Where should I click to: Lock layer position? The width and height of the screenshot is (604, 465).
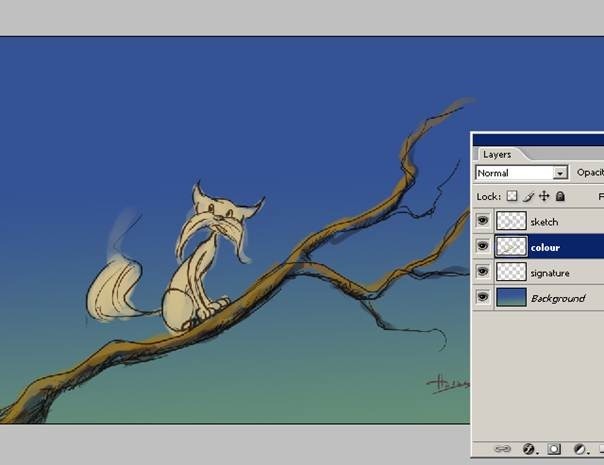point(544,197)
